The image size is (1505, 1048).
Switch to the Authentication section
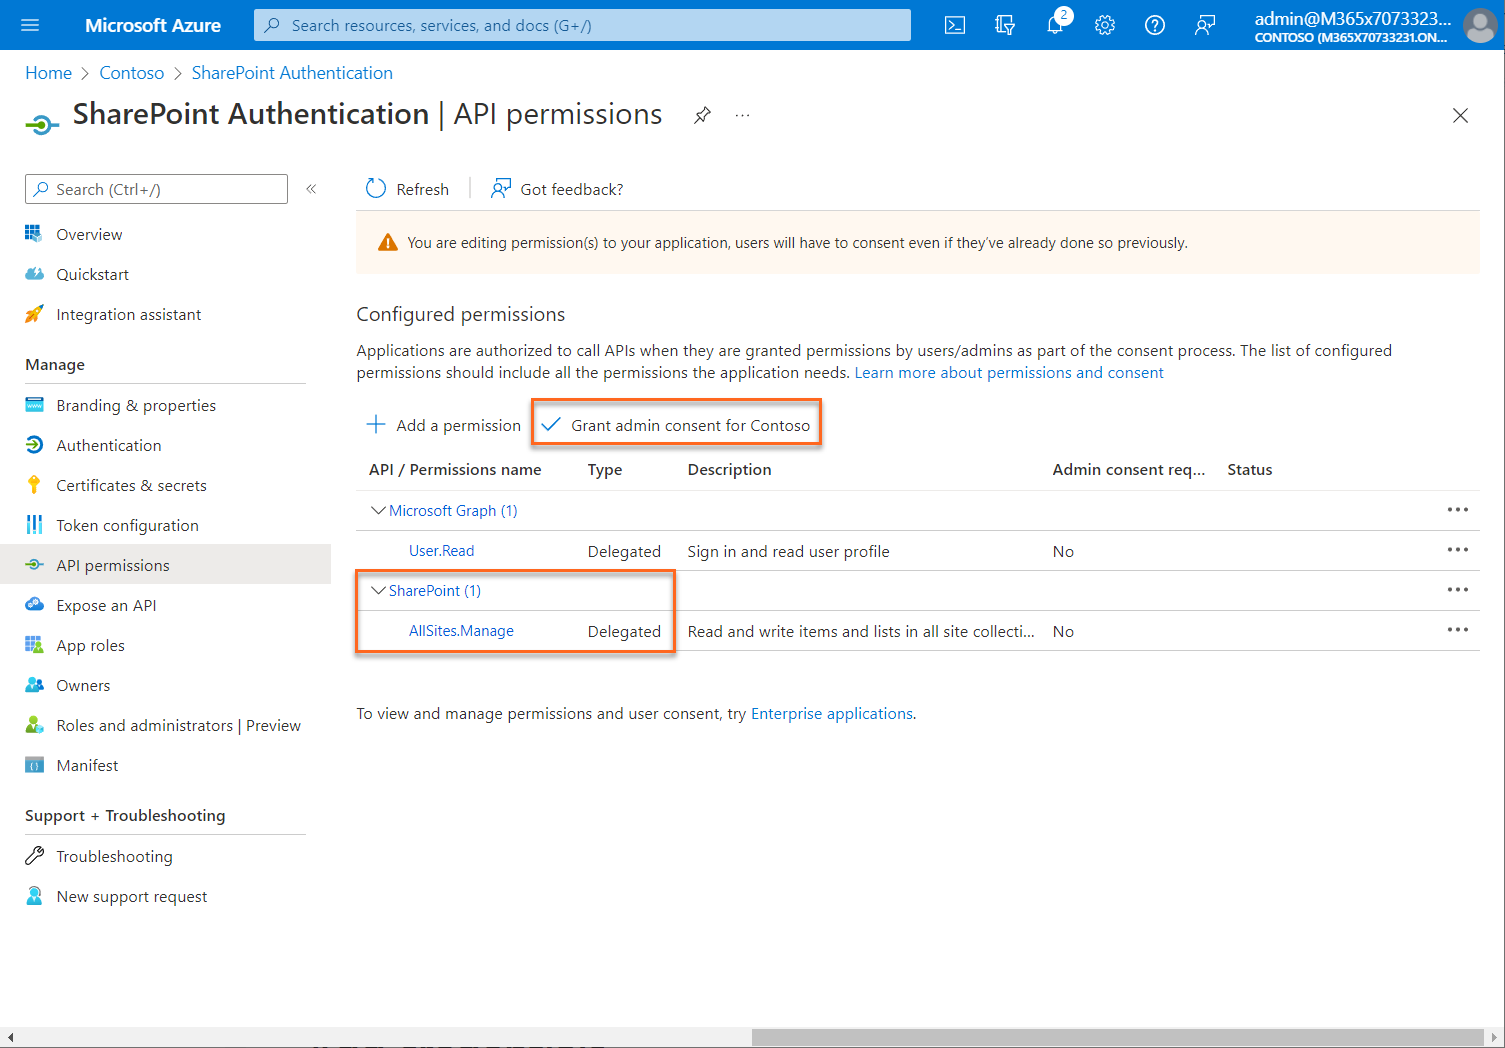coord(108,445)
